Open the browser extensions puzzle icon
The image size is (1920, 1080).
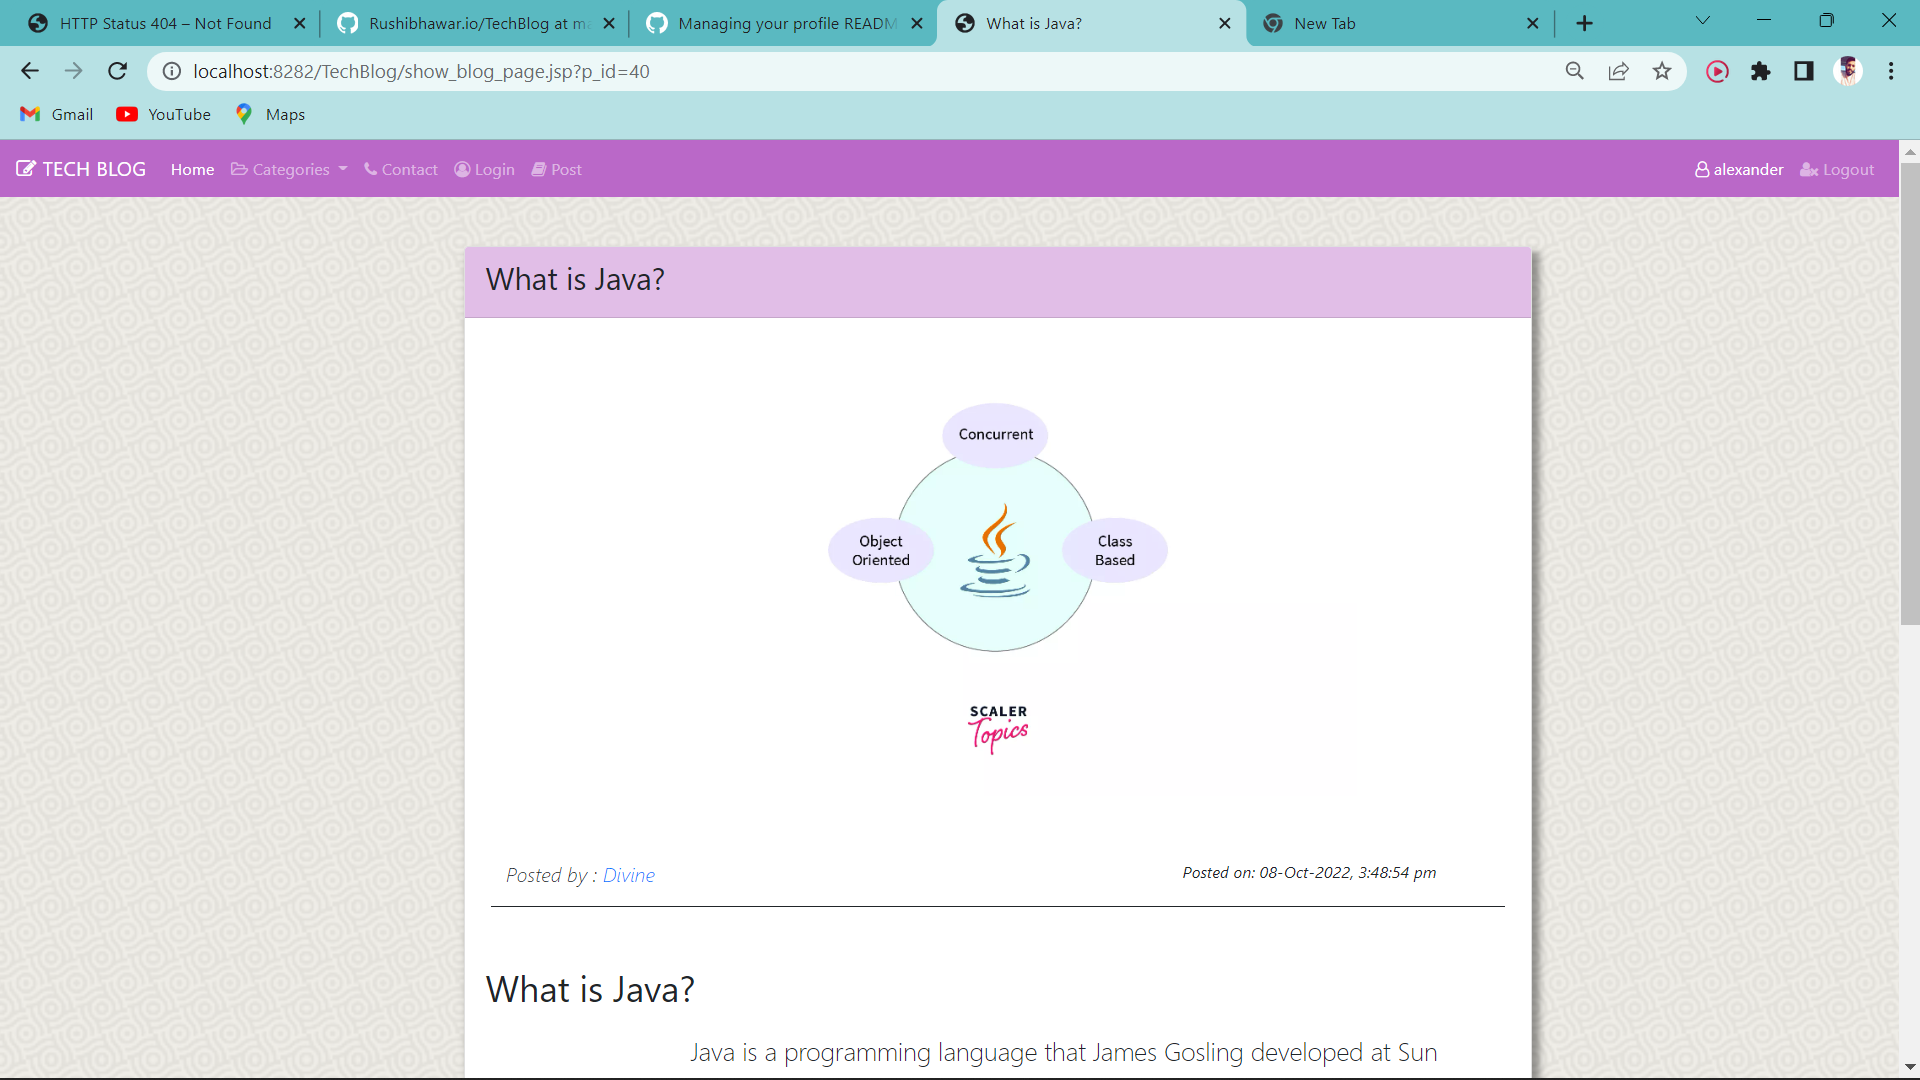1761,71
